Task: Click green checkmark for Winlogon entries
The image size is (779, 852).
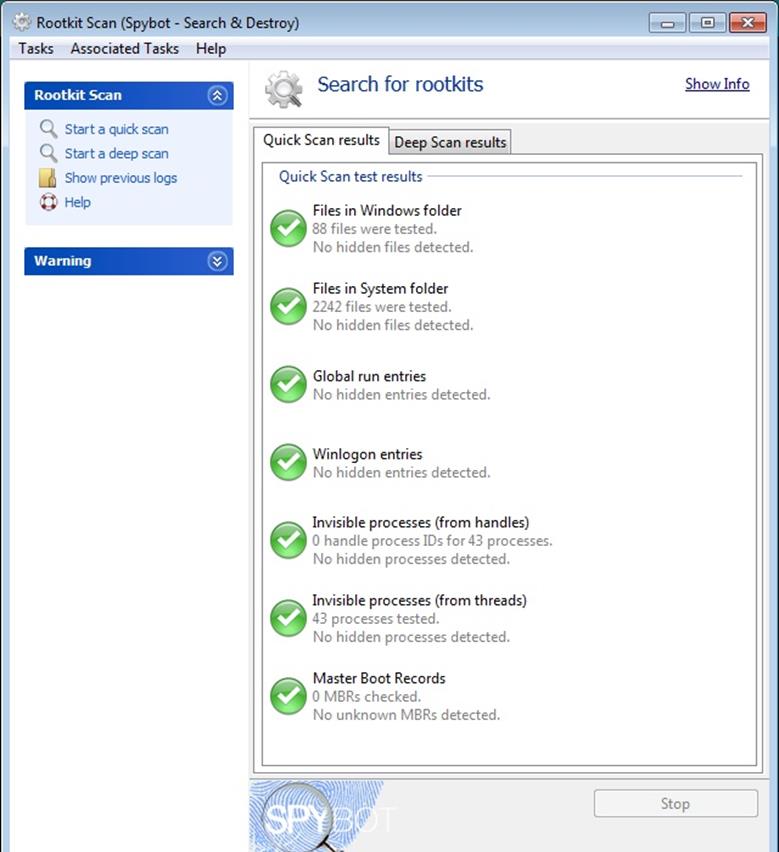Action: pyautogui.click(x=288, y=462)
